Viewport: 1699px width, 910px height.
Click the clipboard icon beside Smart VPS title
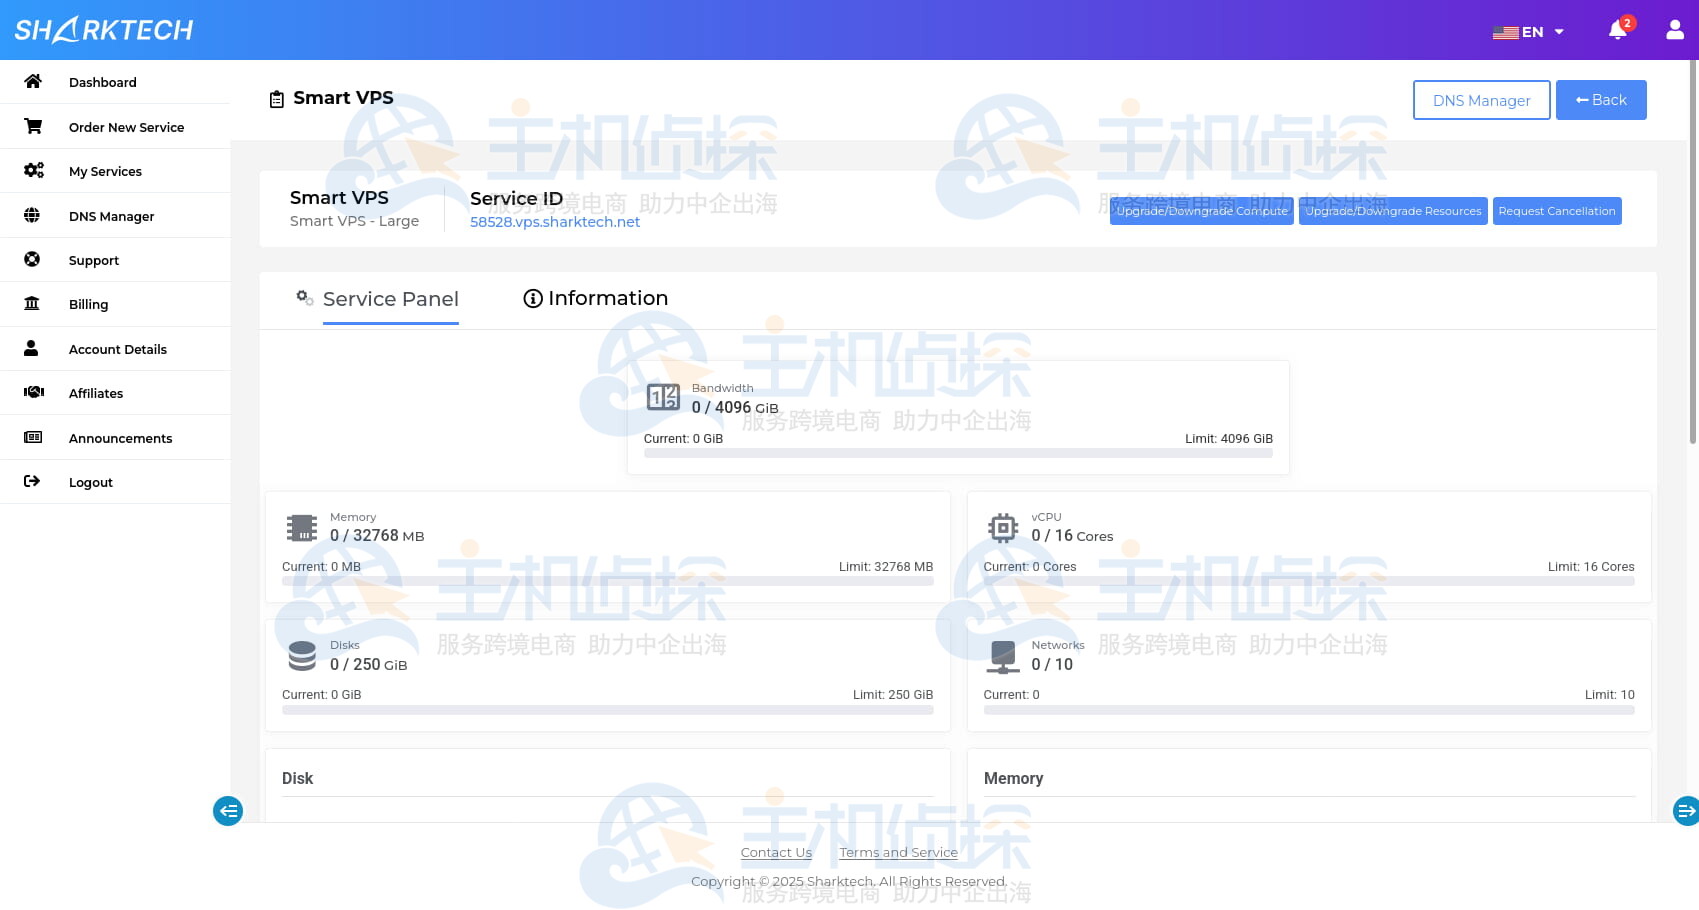(x=277, y=99)
